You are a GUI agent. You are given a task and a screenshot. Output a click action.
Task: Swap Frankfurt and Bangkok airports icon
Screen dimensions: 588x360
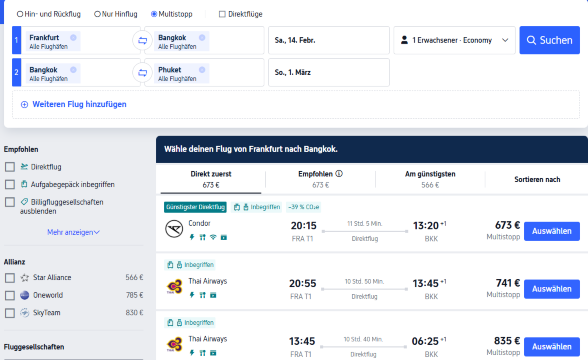[142, 40]
